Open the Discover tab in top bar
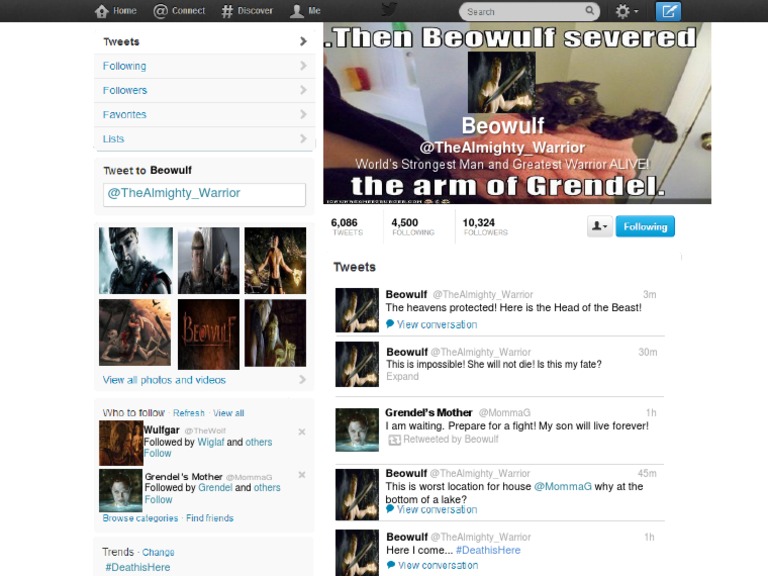 247,11
